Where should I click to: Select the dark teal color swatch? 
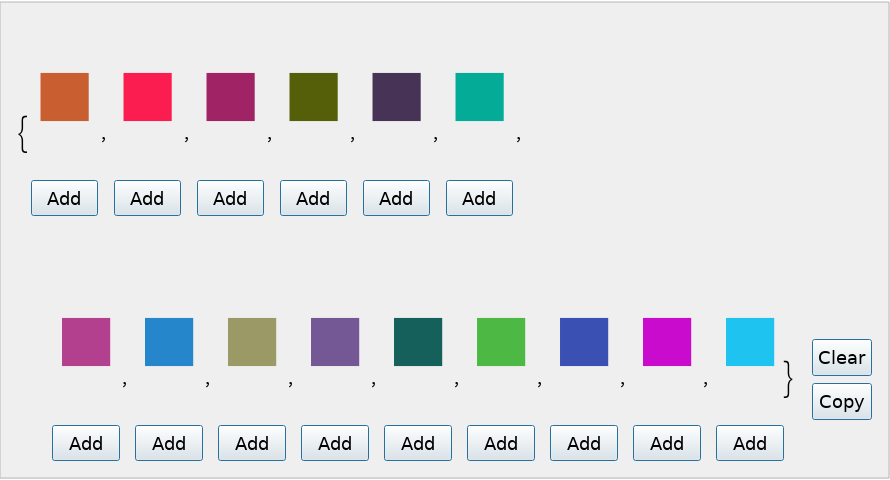coord(418,342)
